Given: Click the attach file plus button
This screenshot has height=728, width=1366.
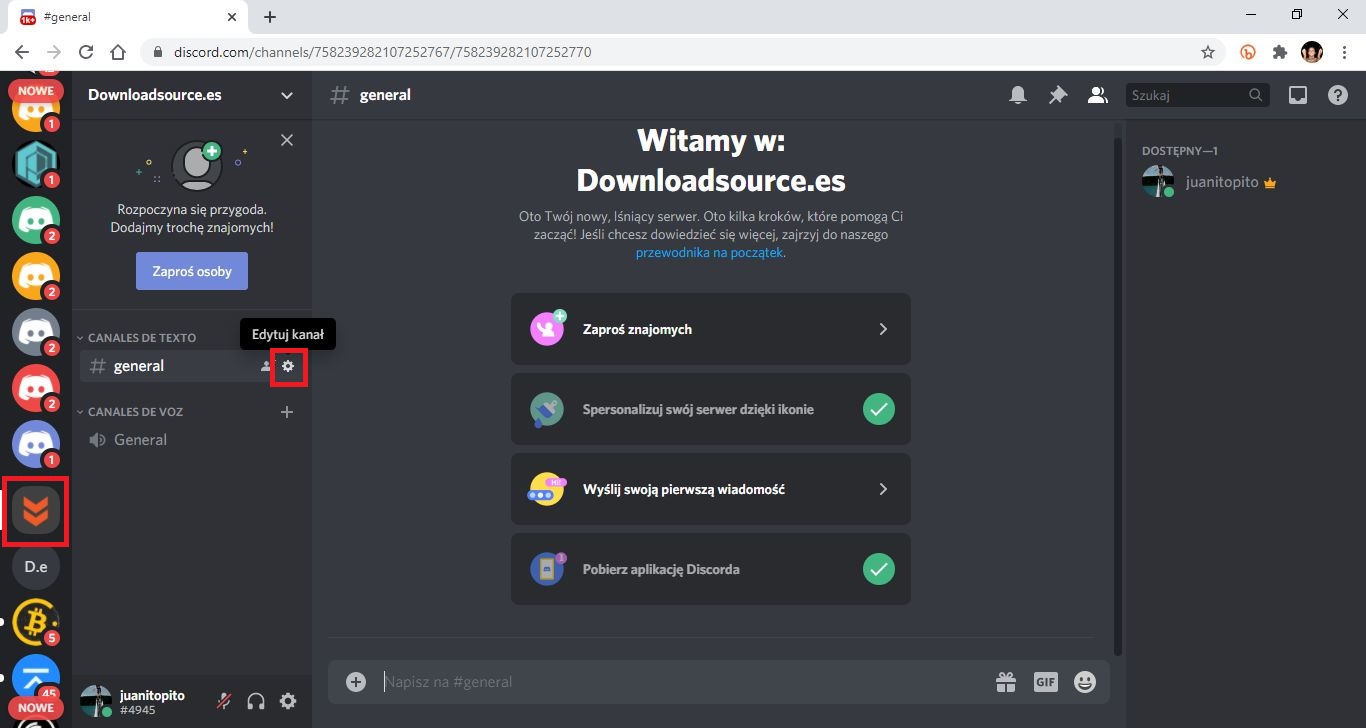Looking at the screenshot, I should click(x=356, y=682).
